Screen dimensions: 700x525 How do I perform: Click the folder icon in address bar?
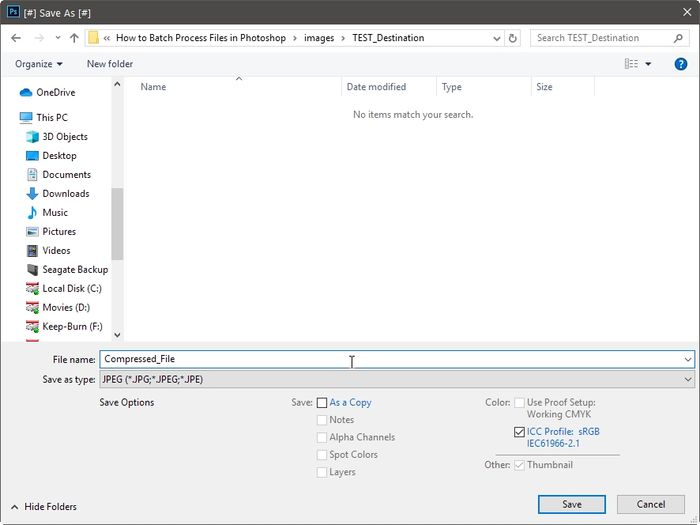click(x=93, y=38)
